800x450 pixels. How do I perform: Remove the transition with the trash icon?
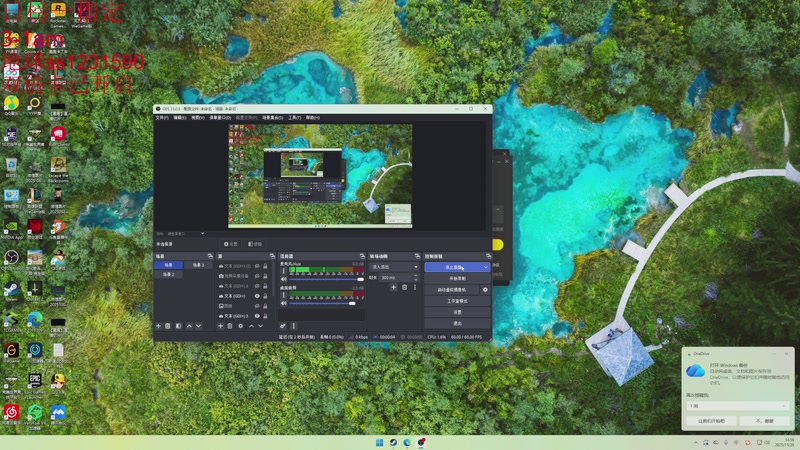[x=405, y=288]
